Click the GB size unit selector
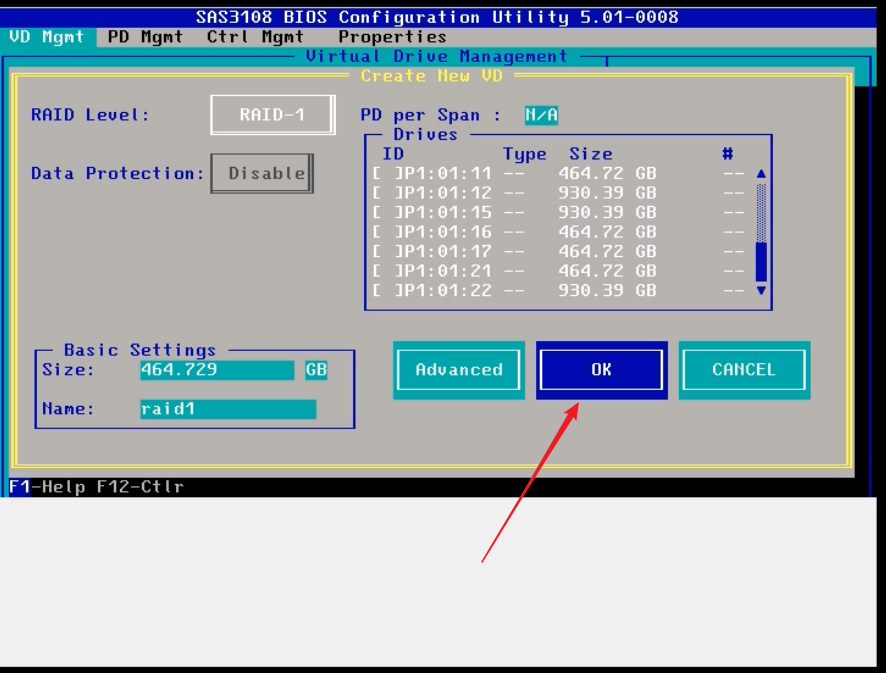This screenshot has width=886, height=673. (316, 370)
